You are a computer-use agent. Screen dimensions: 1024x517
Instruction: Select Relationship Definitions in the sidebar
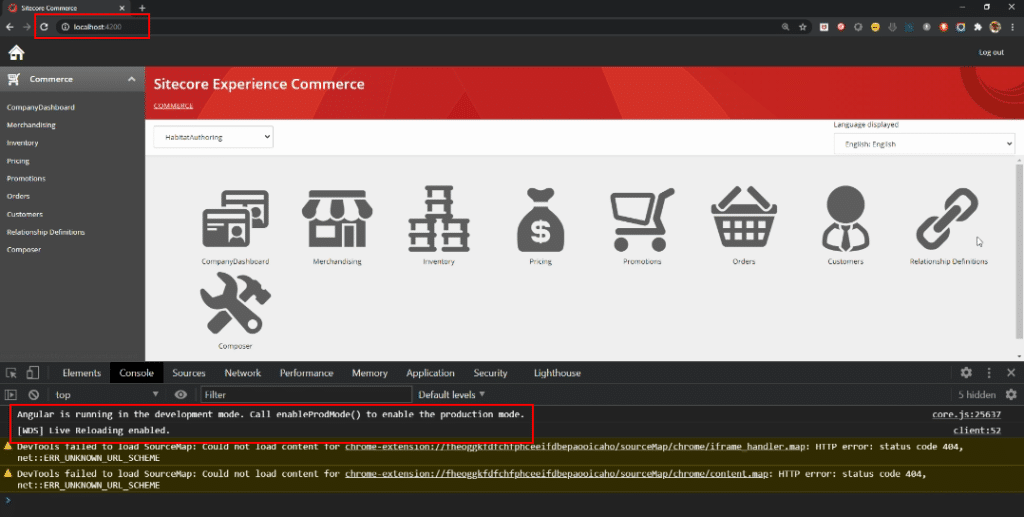coord(46,232)
